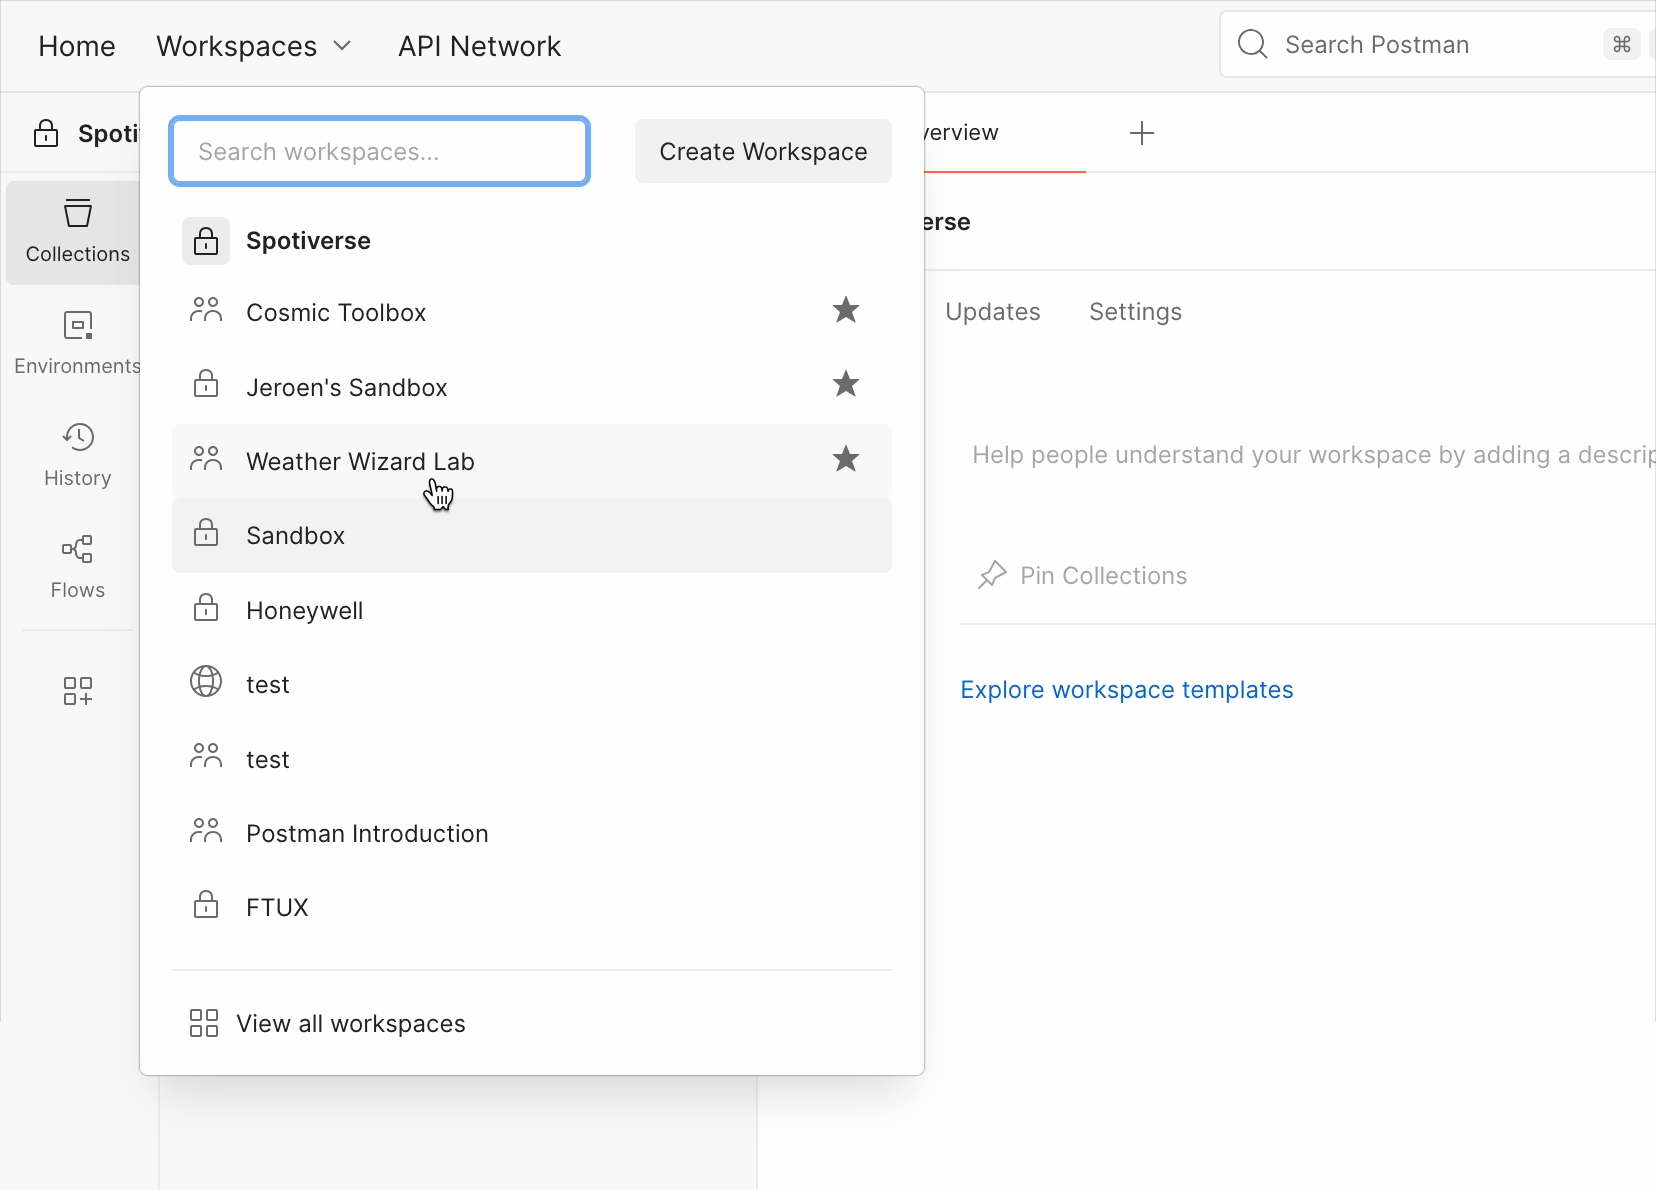Toggle the star on Jeroen's Sandbox
This screenshot has height=1190, width=1656.
pyautogui.click(x=845, y=385)
